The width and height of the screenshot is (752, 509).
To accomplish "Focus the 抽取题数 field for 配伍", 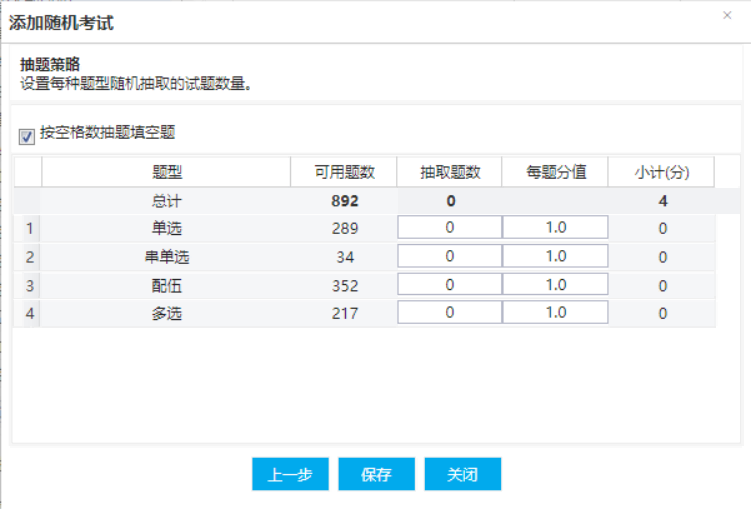I will (449, 285).
